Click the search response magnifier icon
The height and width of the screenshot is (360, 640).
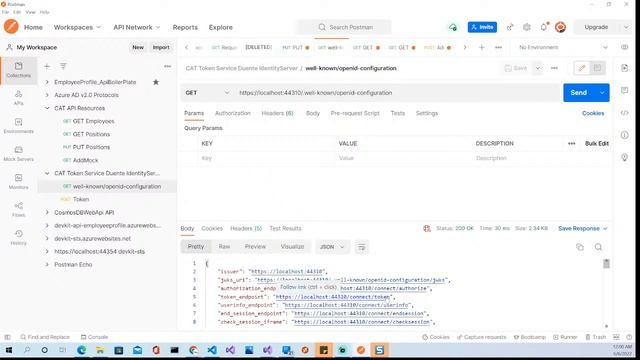point(598,247)
